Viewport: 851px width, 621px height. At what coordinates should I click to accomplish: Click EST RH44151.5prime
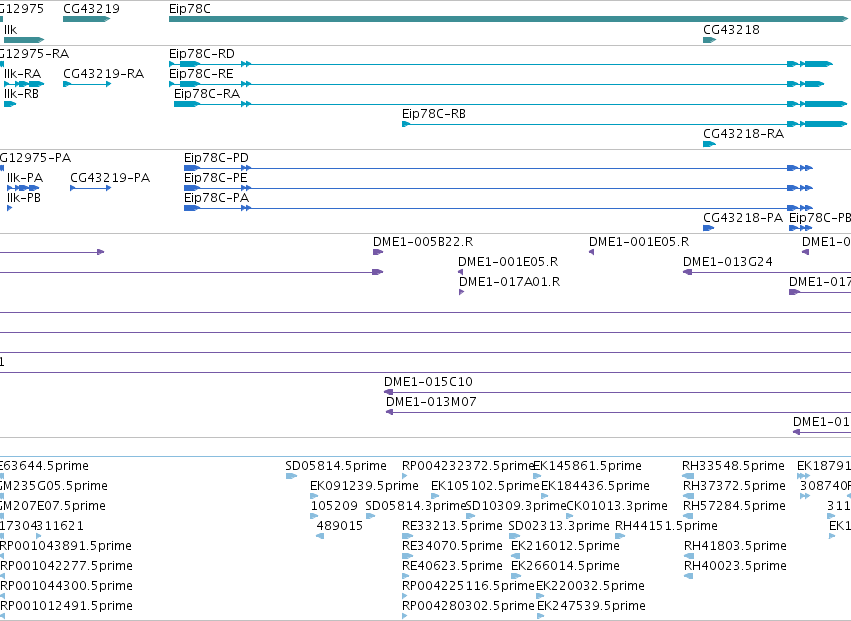tap(666, 527)
